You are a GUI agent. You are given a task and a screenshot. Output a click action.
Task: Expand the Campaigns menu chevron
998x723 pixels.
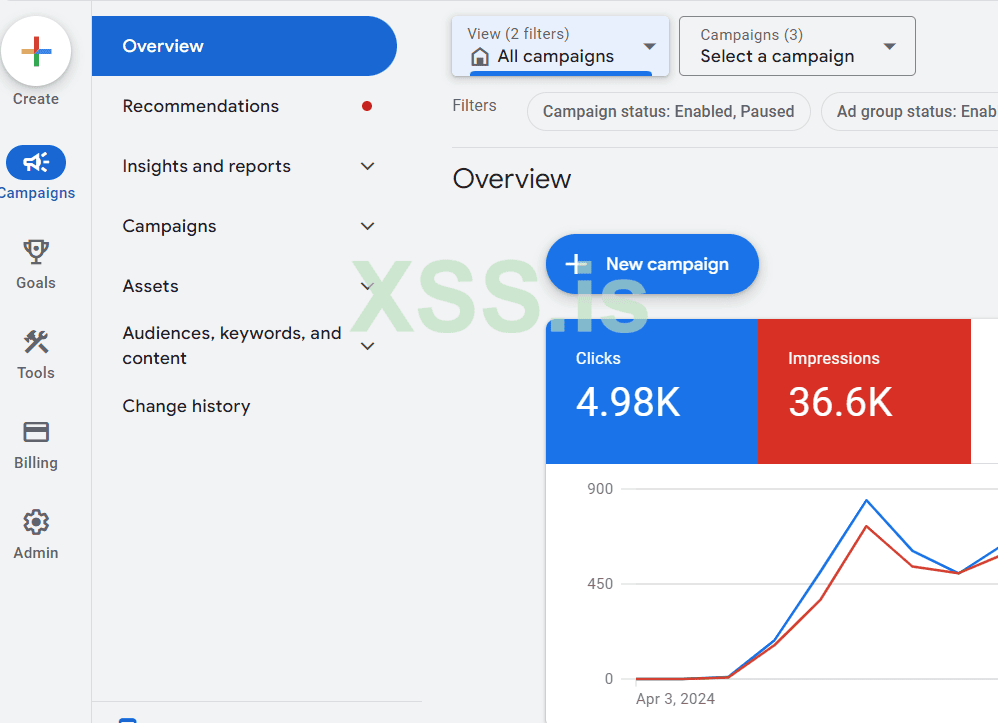click(367, 226)
